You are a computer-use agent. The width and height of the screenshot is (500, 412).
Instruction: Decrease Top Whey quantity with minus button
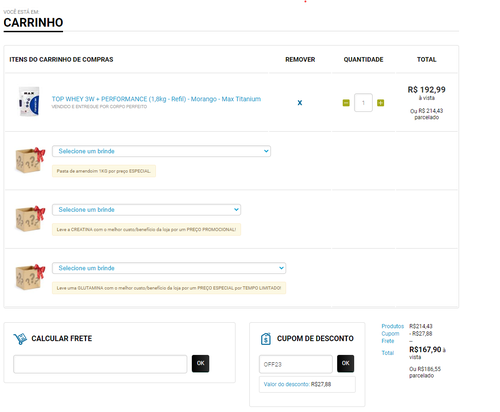click(346, 103)
